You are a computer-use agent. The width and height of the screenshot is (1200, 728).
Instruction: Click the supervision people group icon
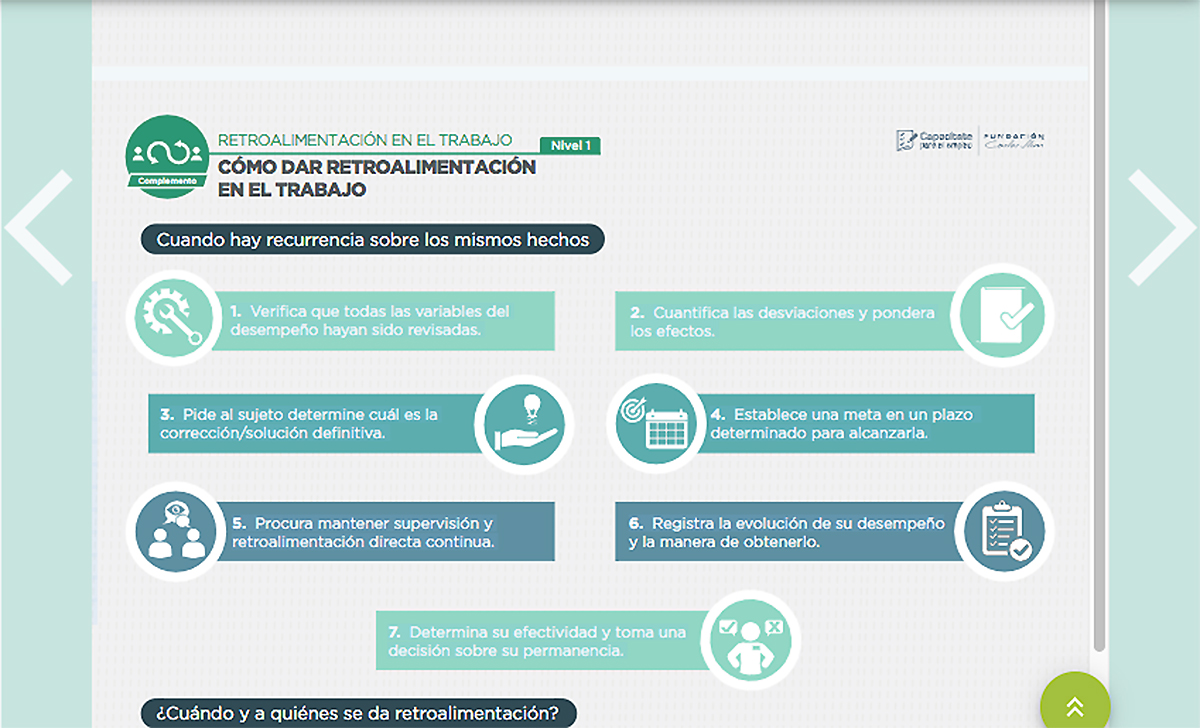(x=173, y=531)
